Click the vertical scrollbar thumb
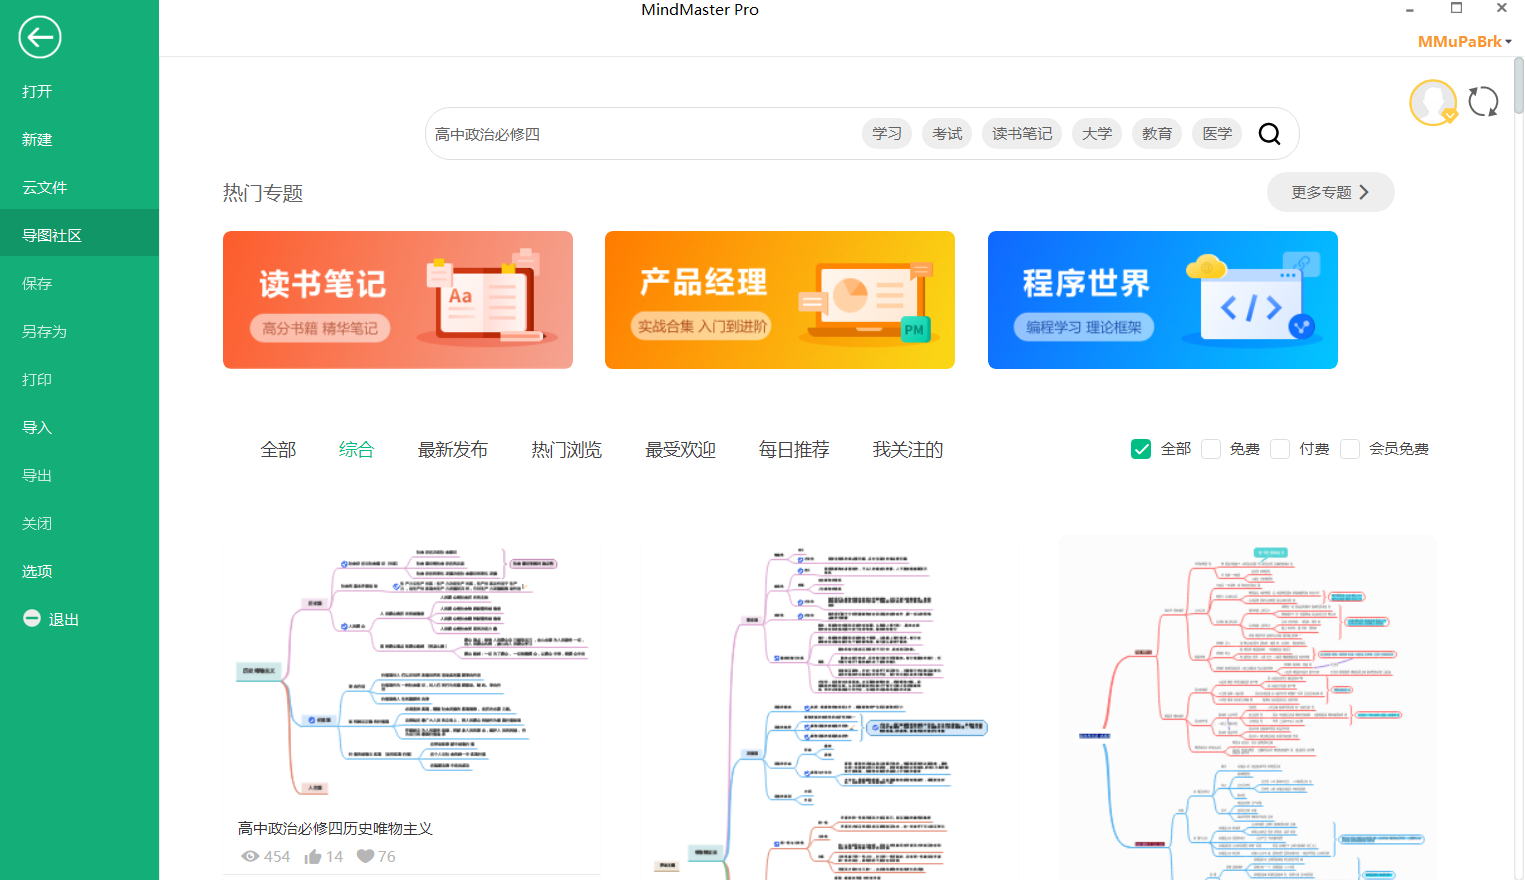 pos(1518,86)
